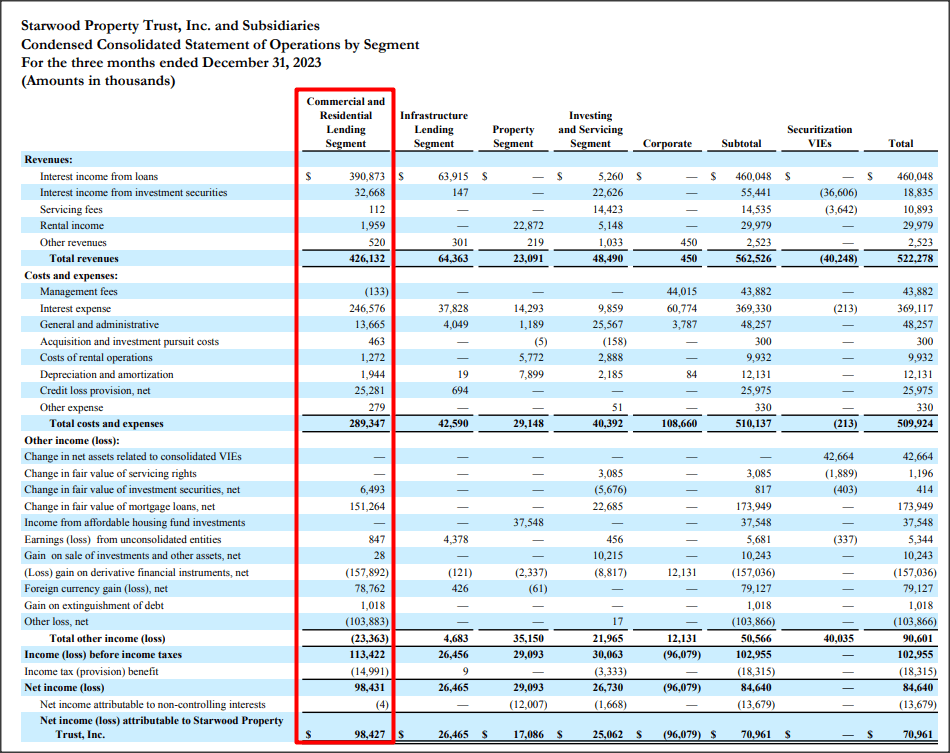This screenshot has height=753, width=950.
Task: Click the 'Credit loss provision, net' label
Action: (x=95, y=391)
